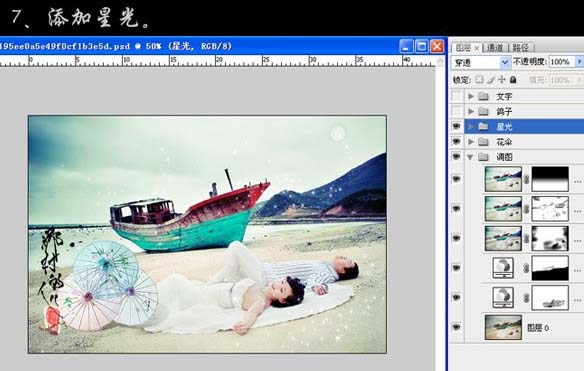Select image thumbnail beside the gradient mask
584x371 pixels.
coord(503,179)
